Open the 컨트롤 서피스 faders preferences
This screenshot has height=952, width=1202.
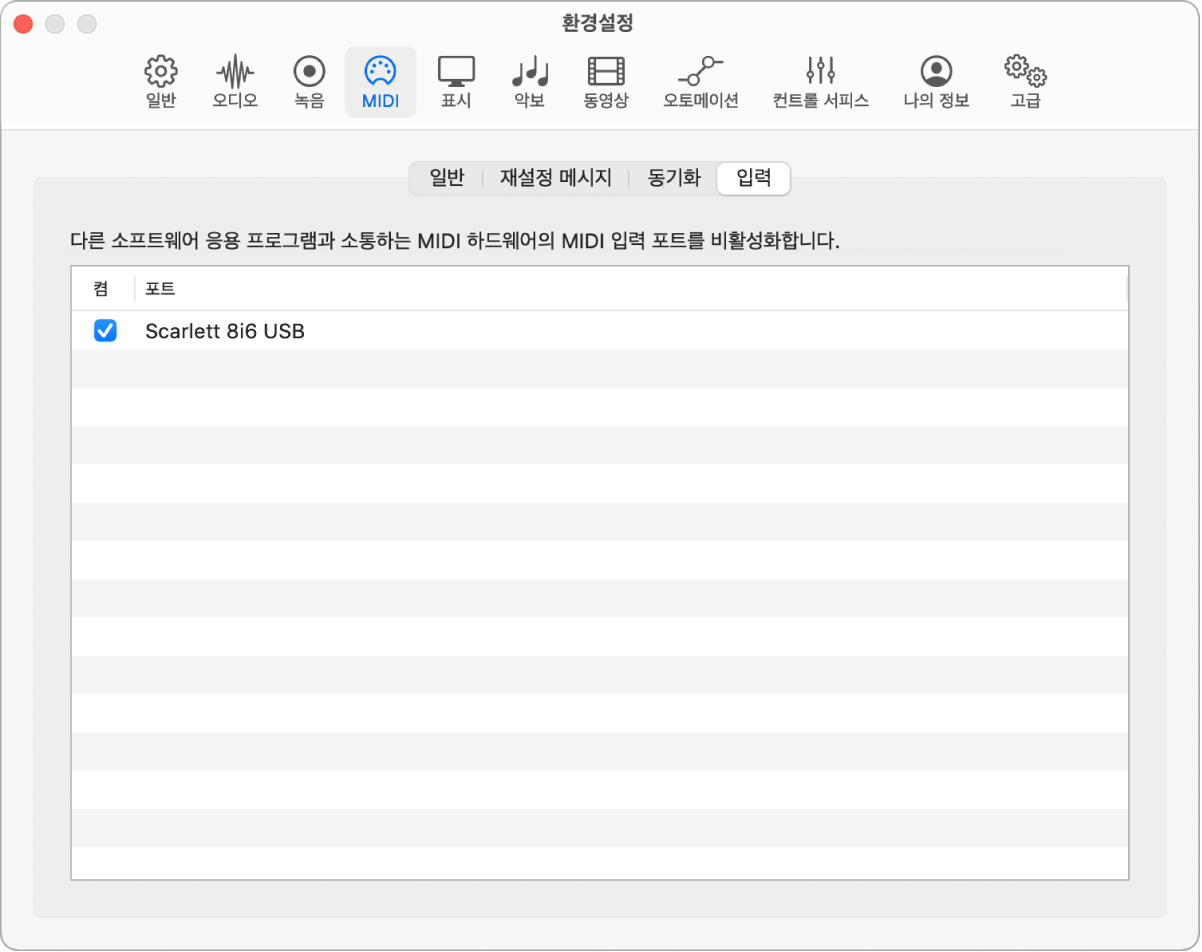[820, 82]
